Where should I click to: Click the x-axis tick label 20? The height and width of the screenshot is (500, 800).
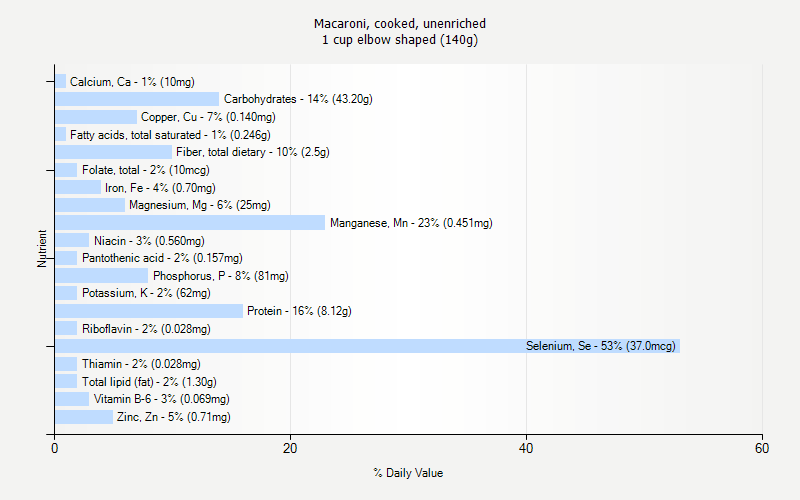tap(290, 448)
